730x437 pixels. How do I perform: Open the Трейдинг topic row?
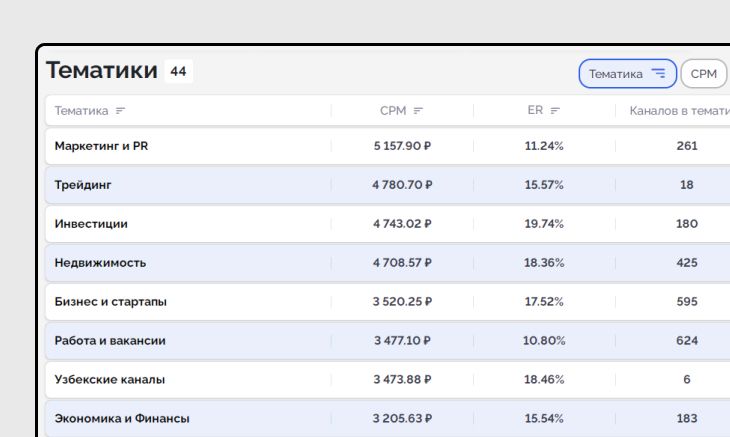(x=83, y=185)
